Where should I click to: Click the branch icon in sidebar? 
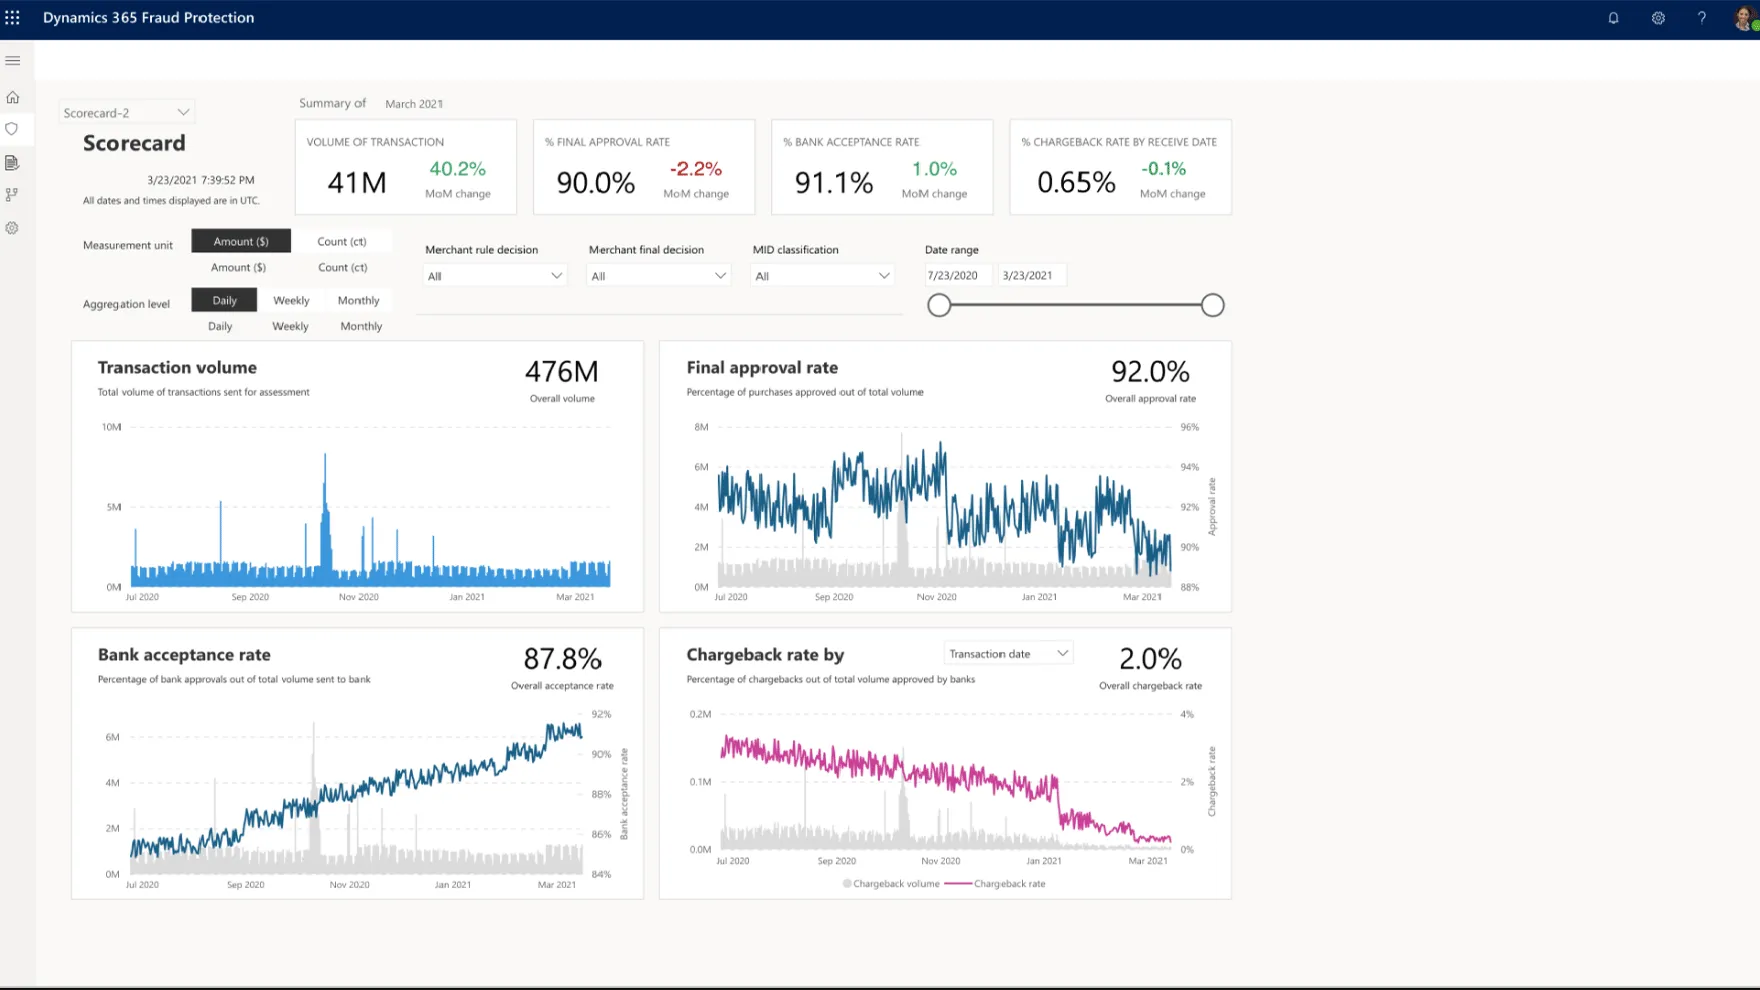(x=13, y=195)
